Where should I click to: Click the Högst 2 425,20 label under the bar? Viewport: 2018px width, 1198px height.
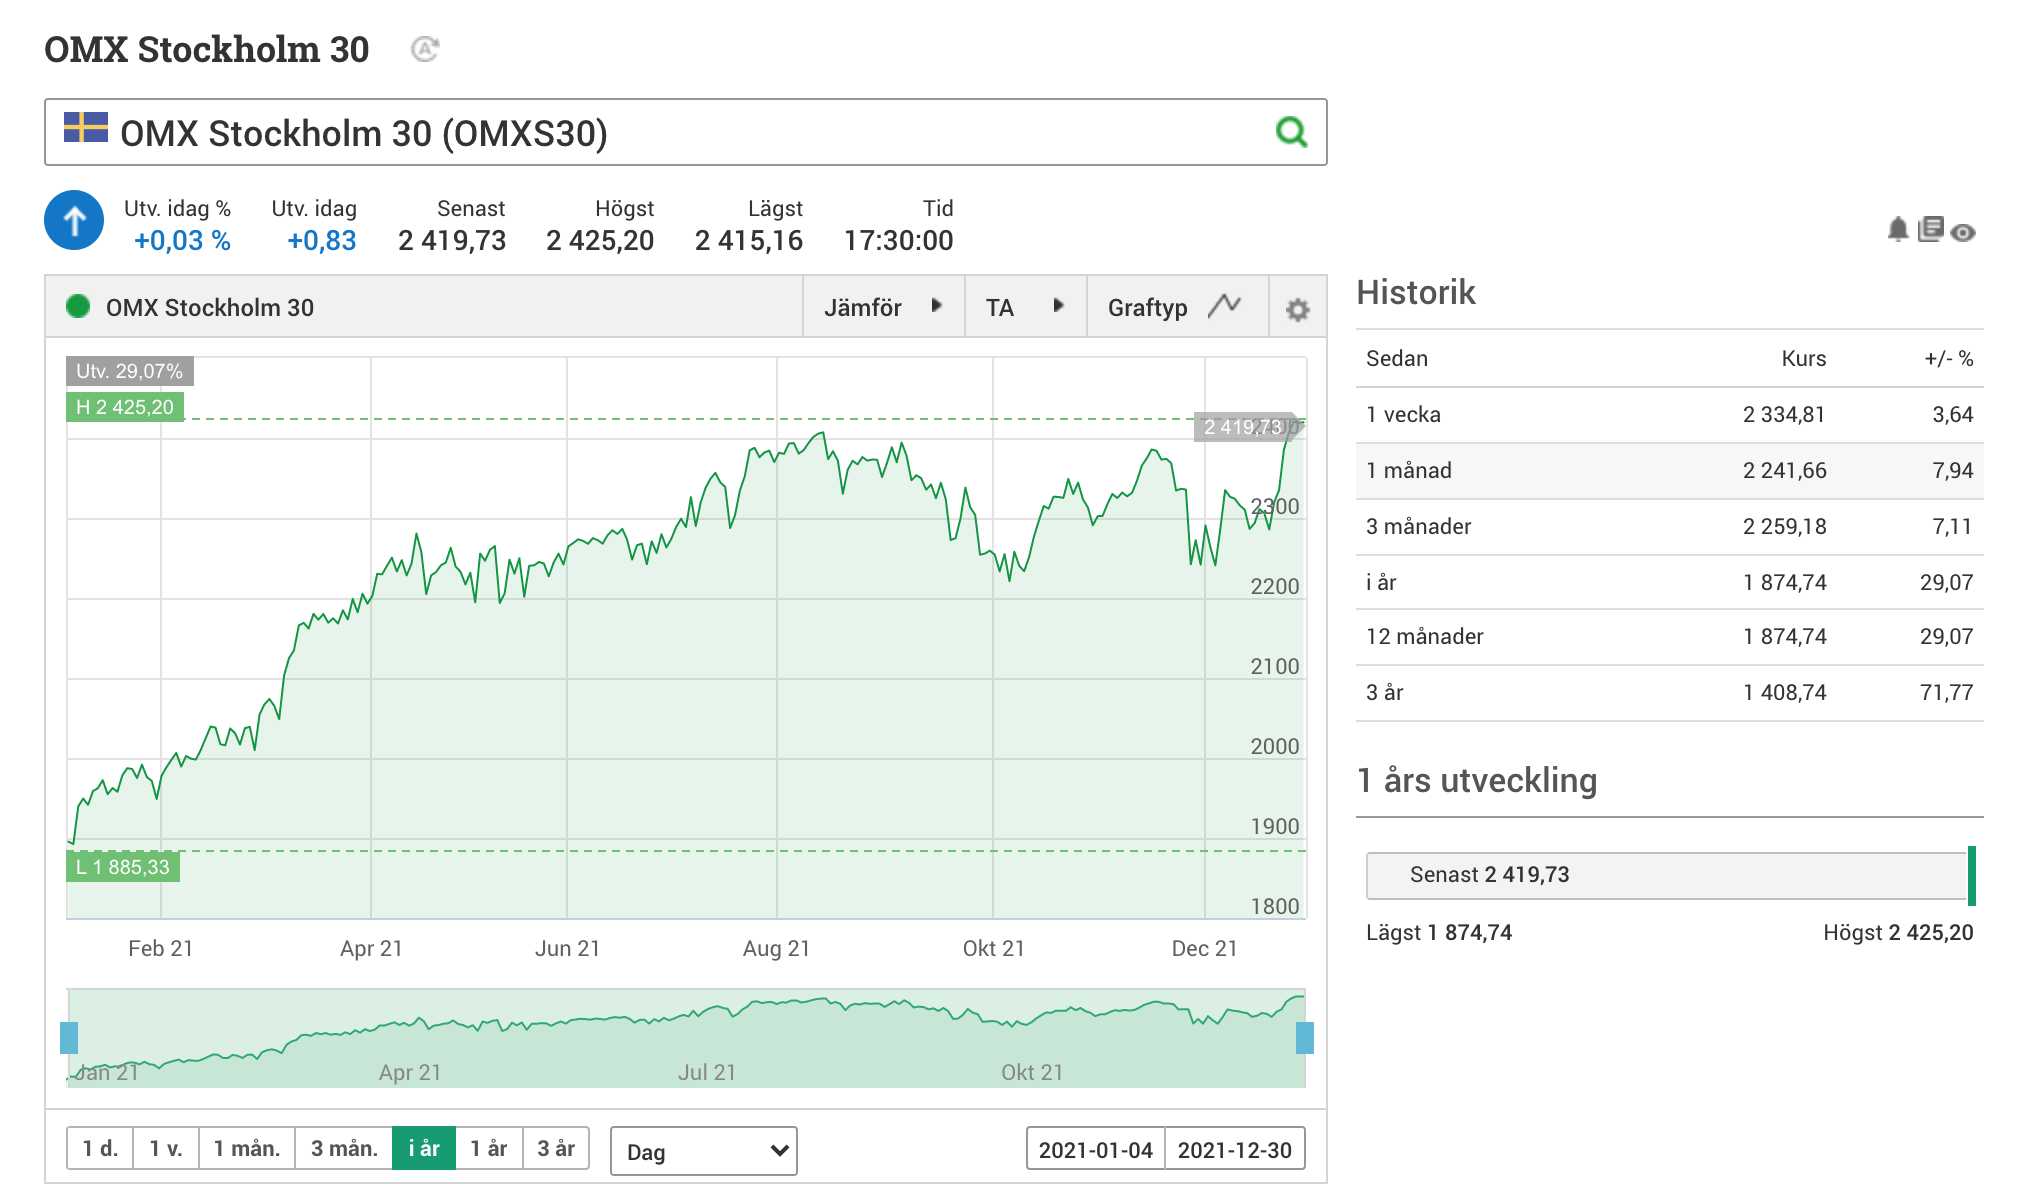(x=1898, y=933)
